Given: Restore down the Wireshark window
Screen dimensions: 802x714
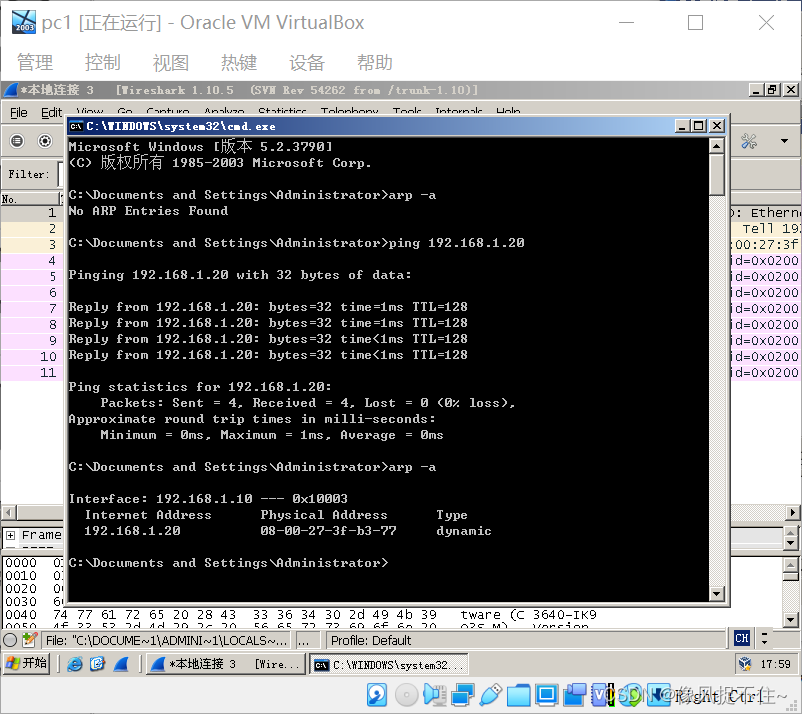Looking at the screenshot, I should pyautogui.click(x=772, y=90).
